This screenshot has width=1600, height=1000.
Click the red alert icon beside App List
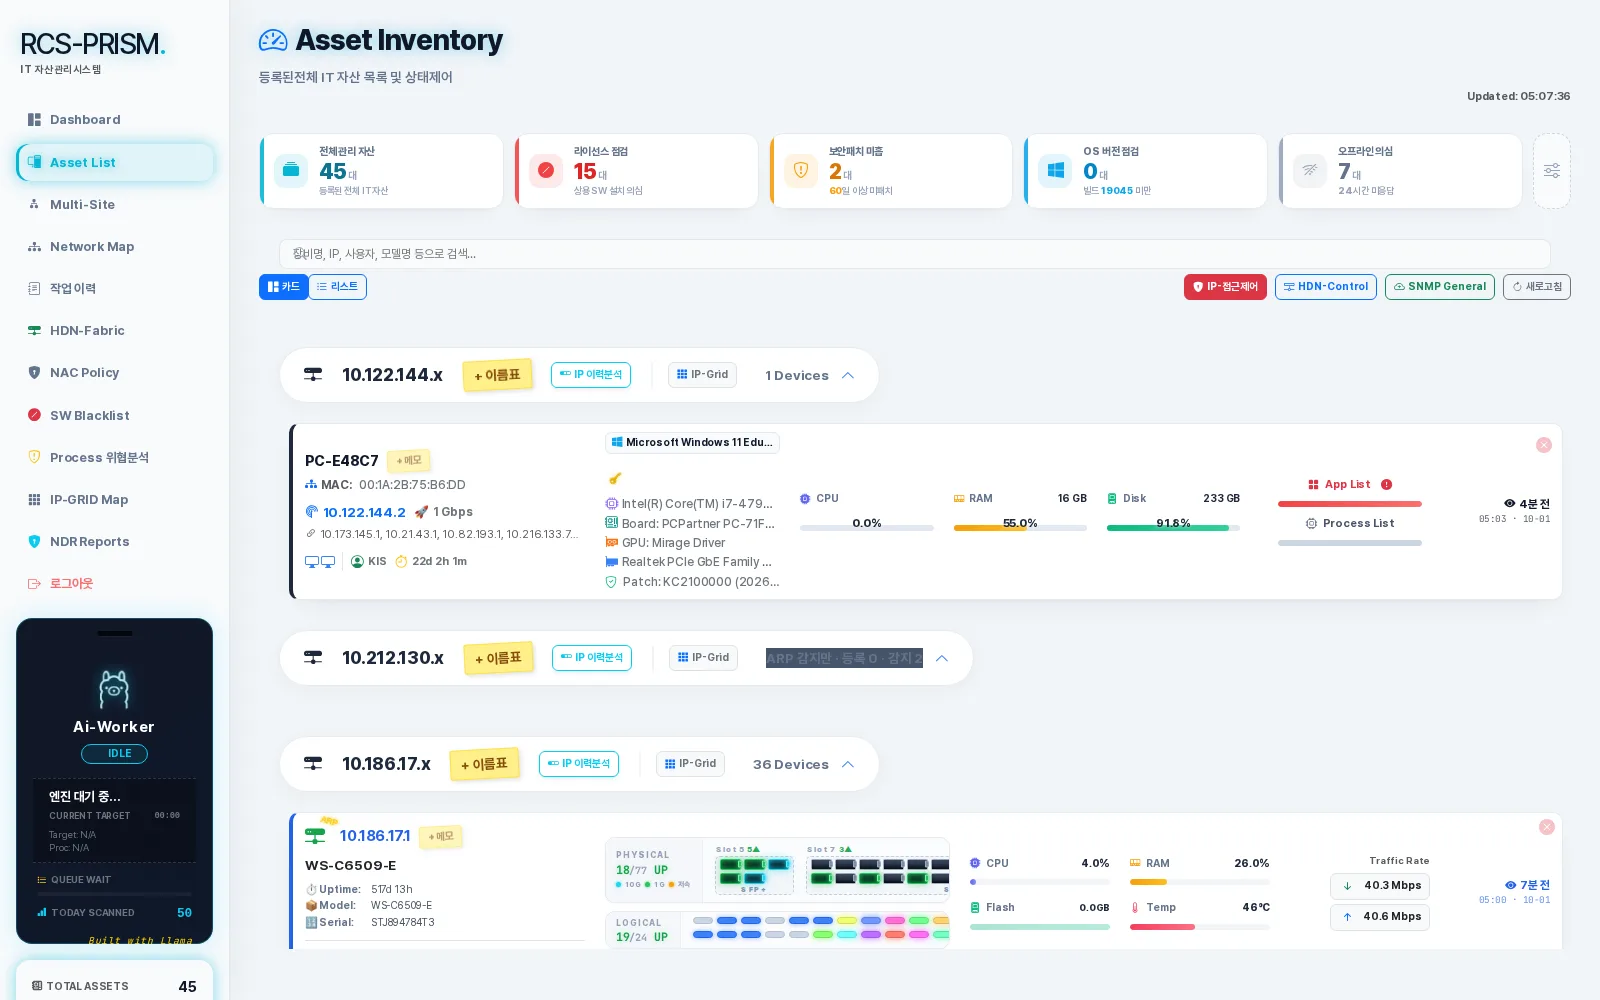click(x=1387, y=485)
